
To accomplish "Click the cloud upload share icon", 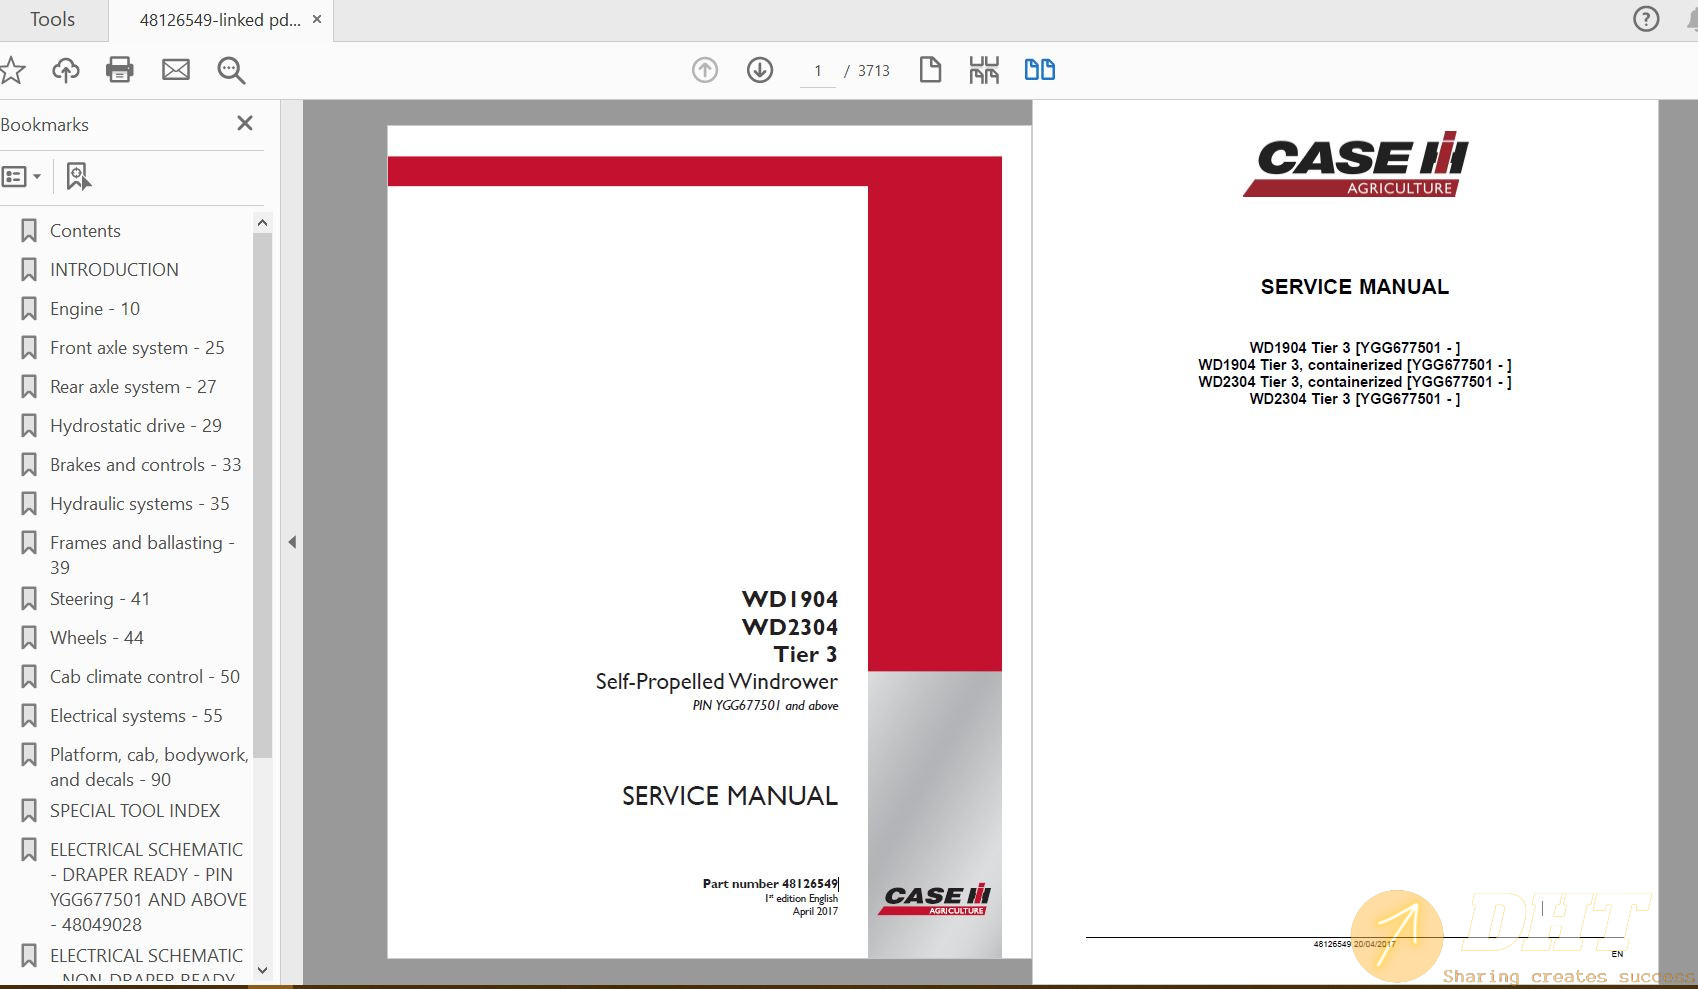I will click(x=66, y=70).
